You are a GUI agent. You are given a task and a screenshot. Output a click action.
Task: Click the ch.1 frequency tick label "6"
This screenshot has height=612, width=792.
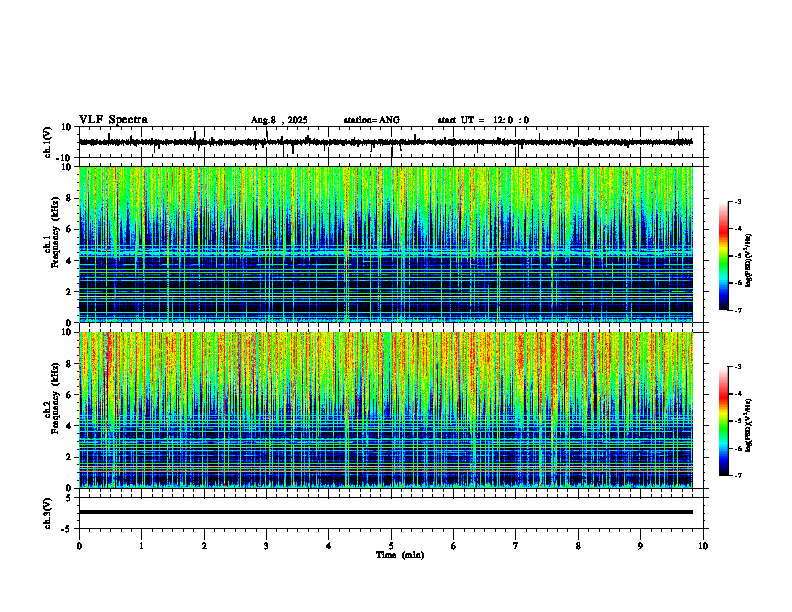coord(69,230)
